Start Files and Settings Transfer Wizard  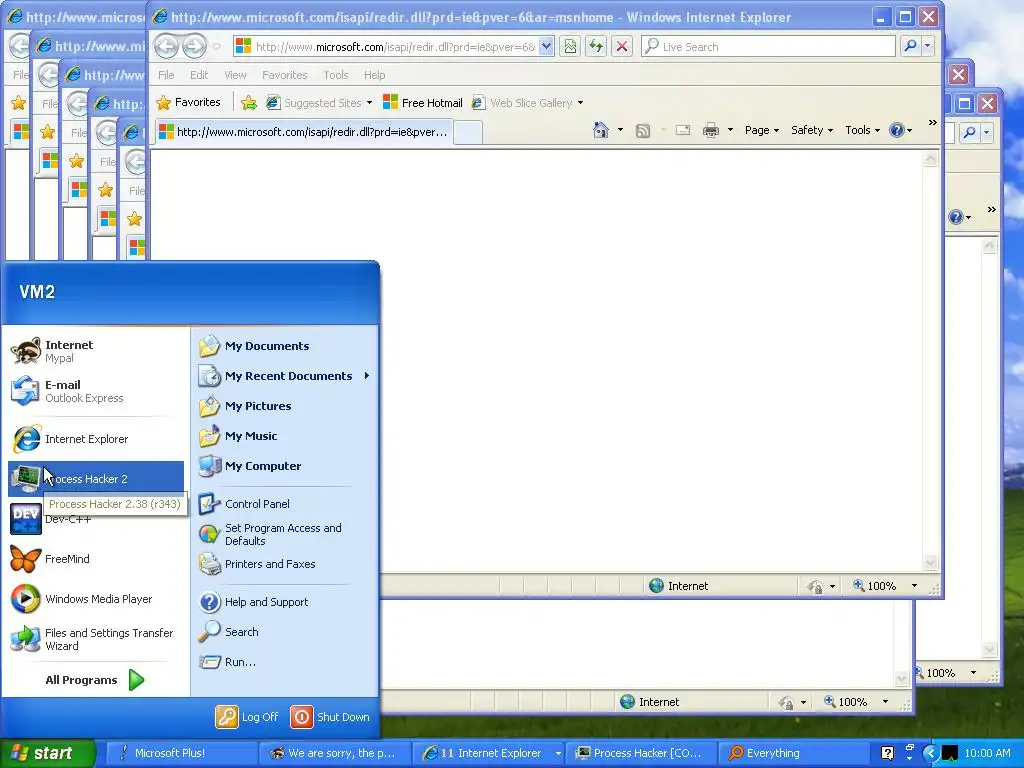95,639
